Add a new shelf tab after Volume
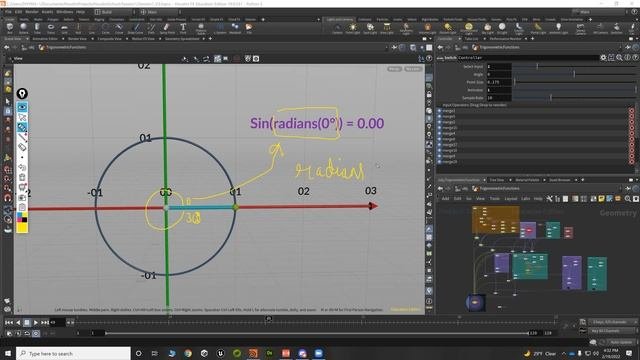 tap(263, 19)
